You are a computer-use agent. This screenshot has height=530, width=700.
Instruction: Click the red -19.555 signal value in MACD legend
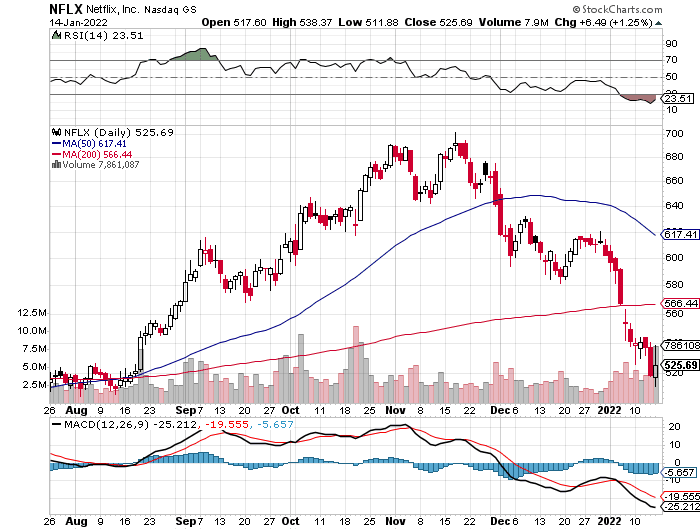tap(226, 425)
